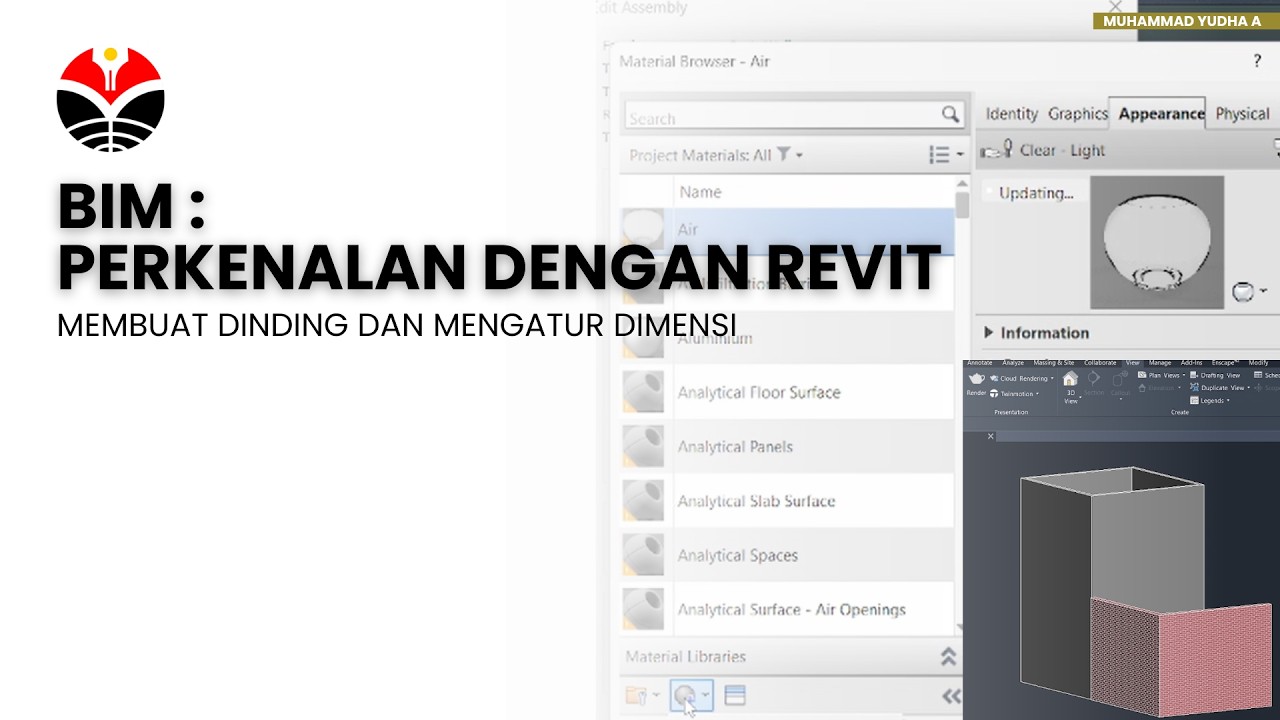Switch to the Analyze ribbon tab
The image size is (1280, 720).
tap(1013, 363)
